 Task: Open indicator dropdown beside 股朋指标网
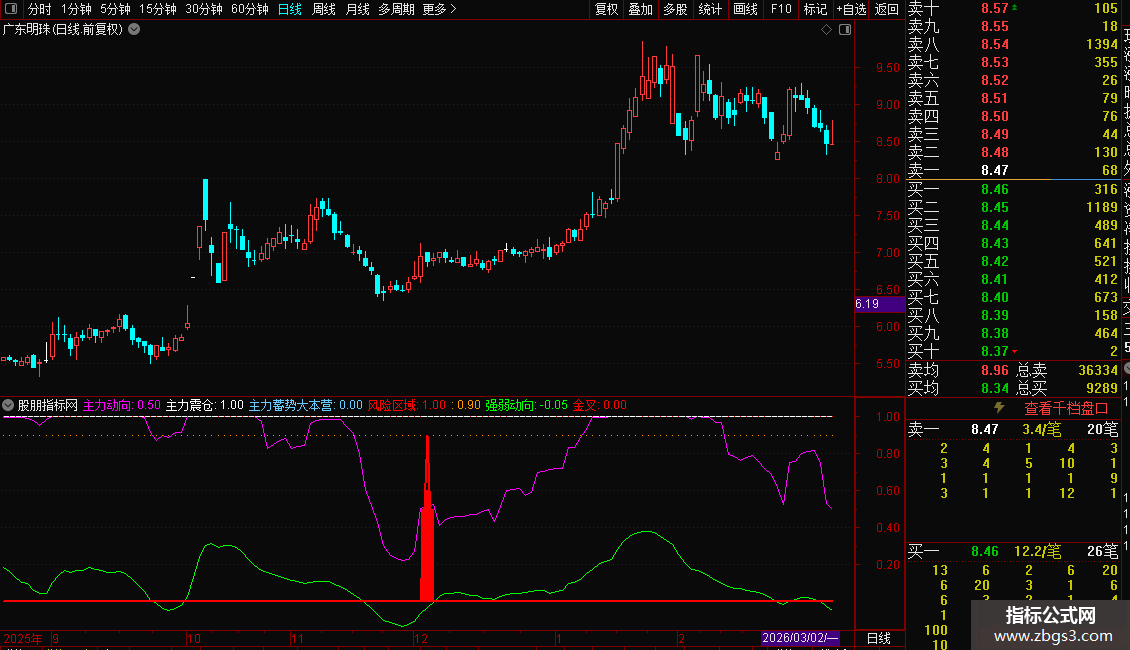click(8, 406)
